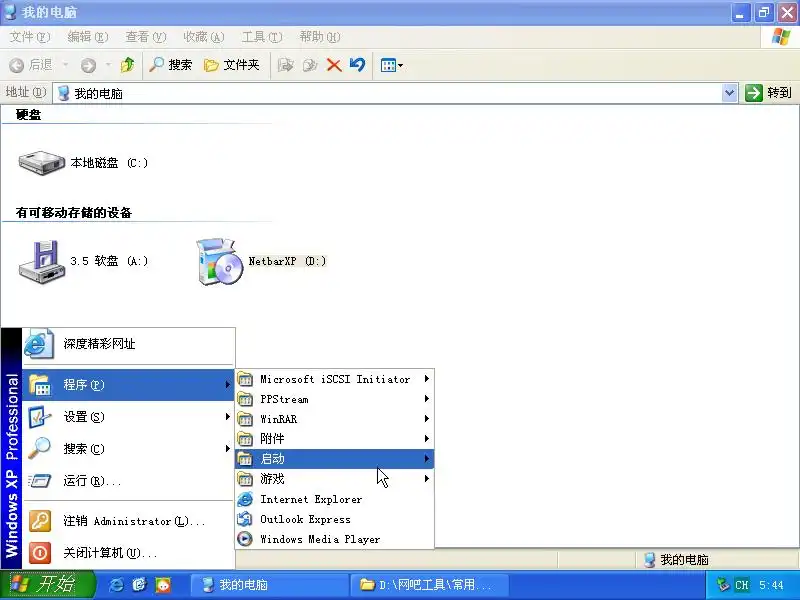Open Settings (设置) in Start menu

pyautogui.click(x=129, y=417)
